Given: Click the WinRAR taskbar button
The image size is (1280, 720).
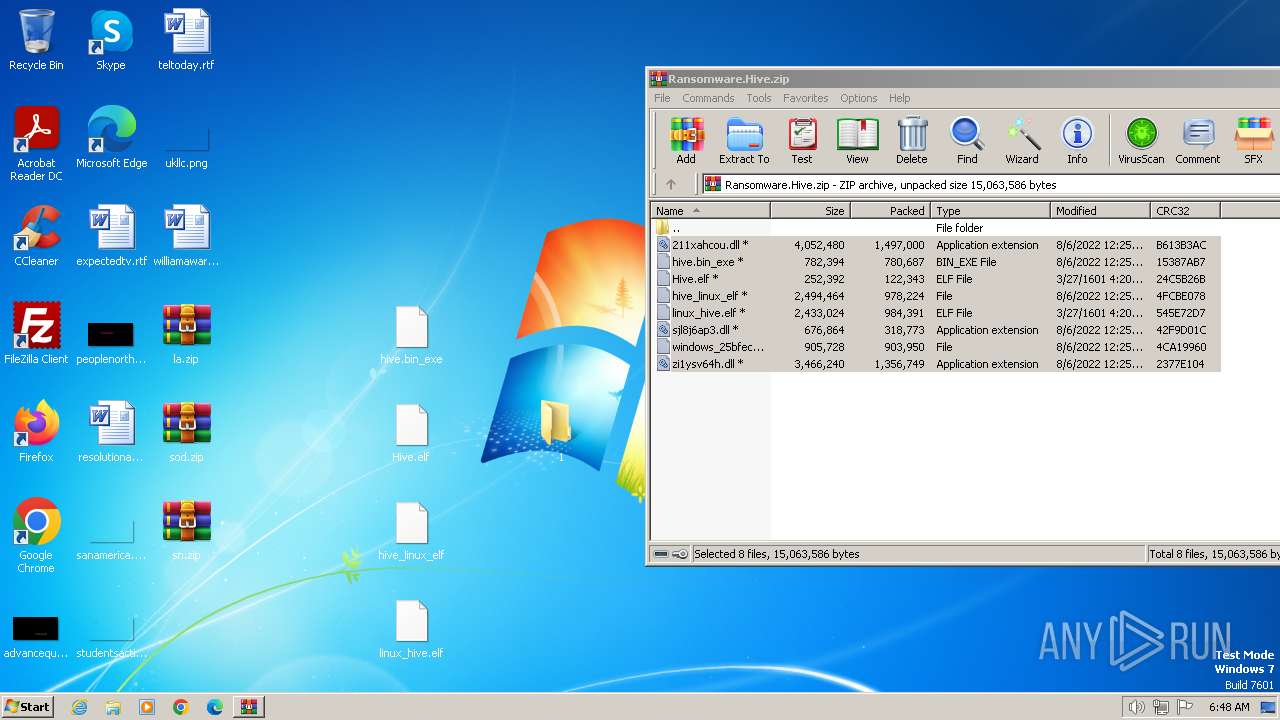Looking at the screenshot, I should (x=248, y=707).
